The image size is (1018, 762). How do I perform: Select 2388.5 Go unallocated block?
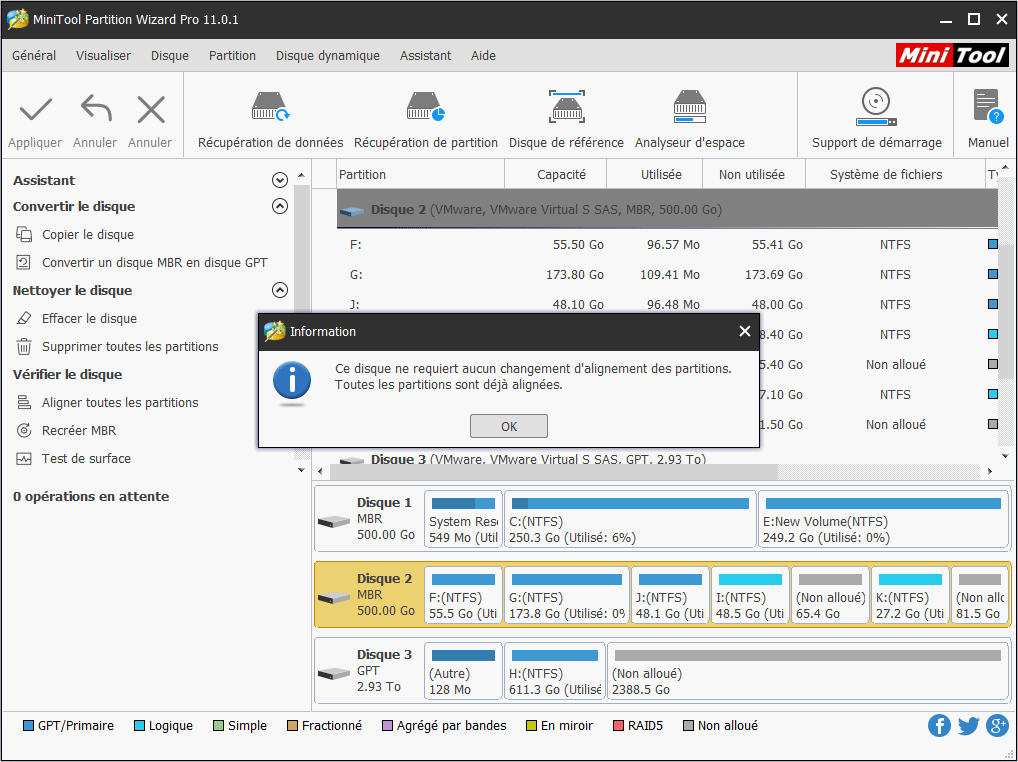coord(808,672)
